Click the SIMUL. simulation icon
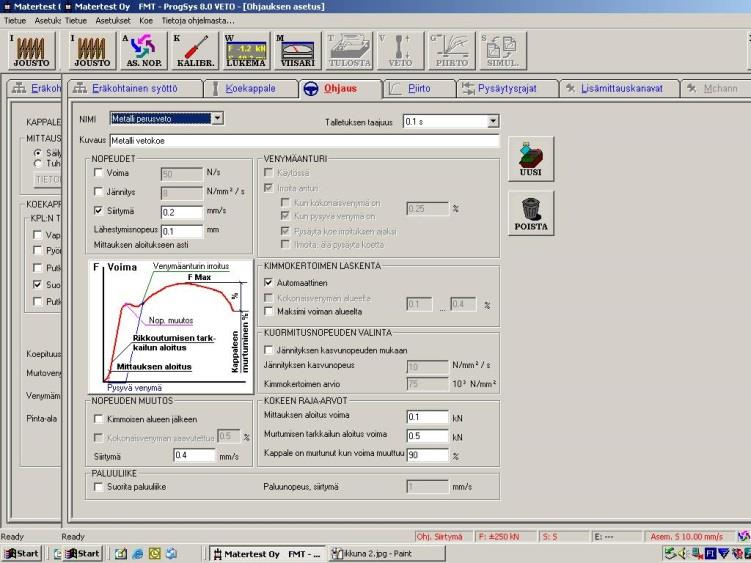Viewport: 751px width, 563px height. [503, 50]
